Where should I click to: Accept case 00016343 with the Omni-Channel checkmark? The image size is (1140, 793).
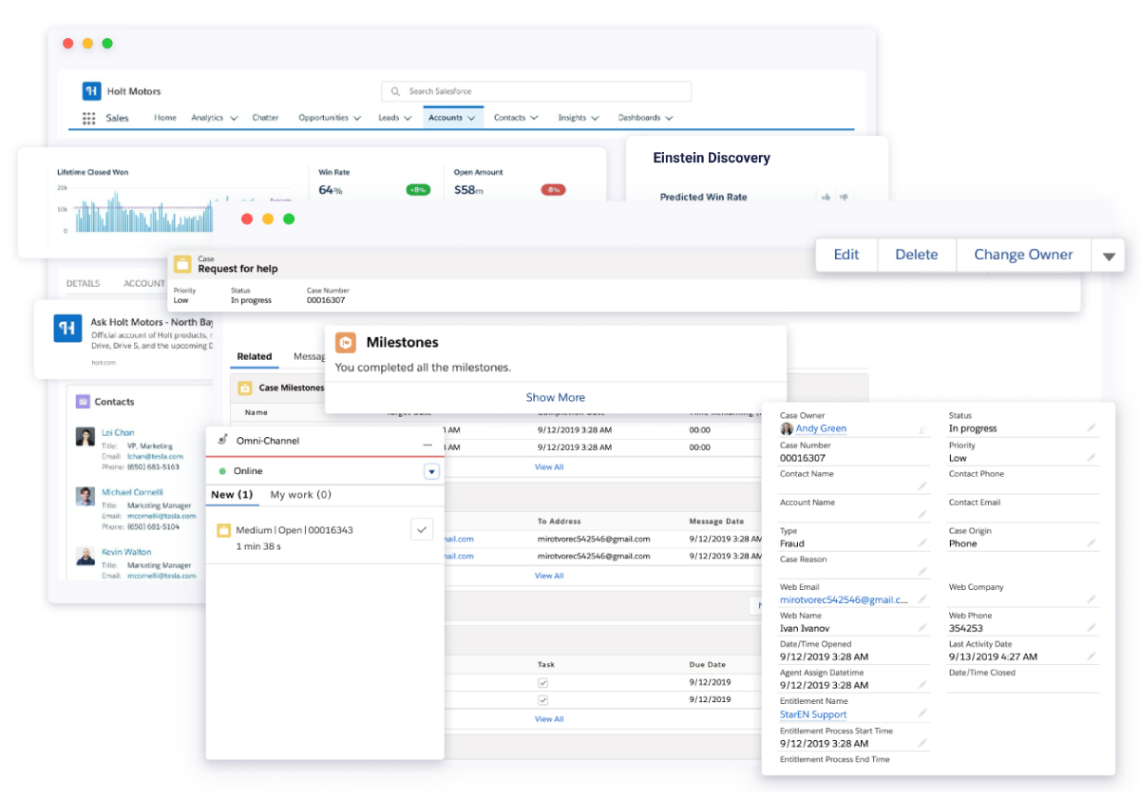click(421, 529)
